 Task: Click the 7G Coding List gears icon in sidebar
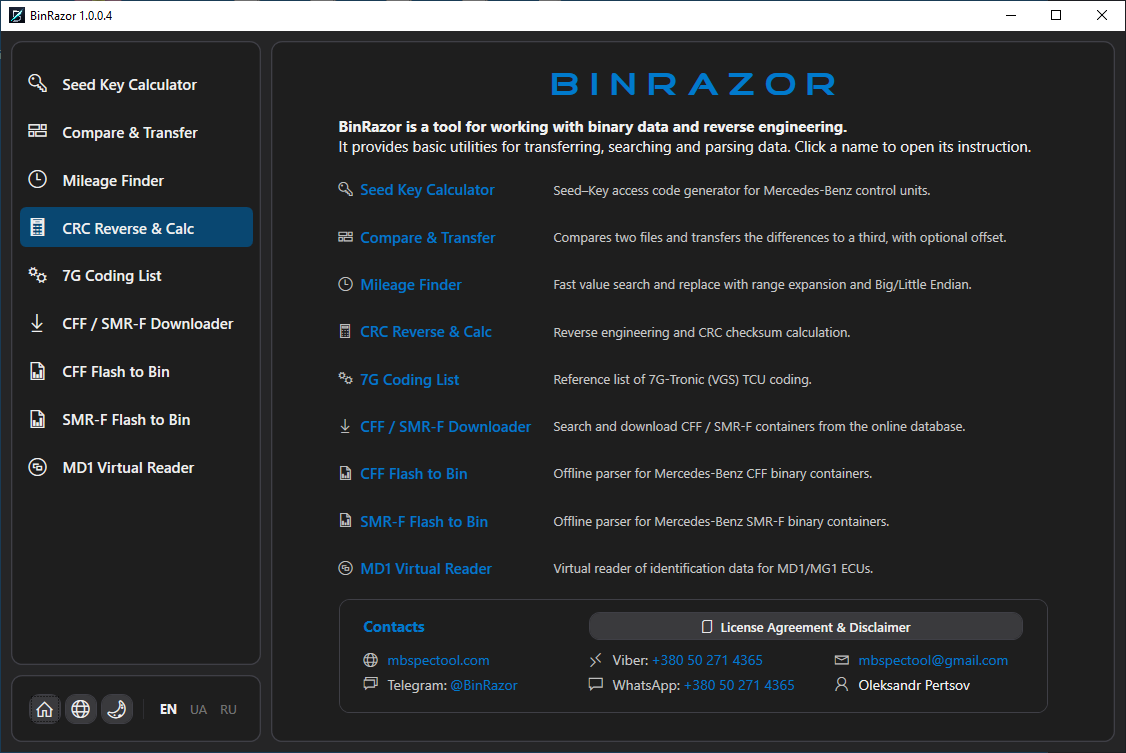pos(37,275)
